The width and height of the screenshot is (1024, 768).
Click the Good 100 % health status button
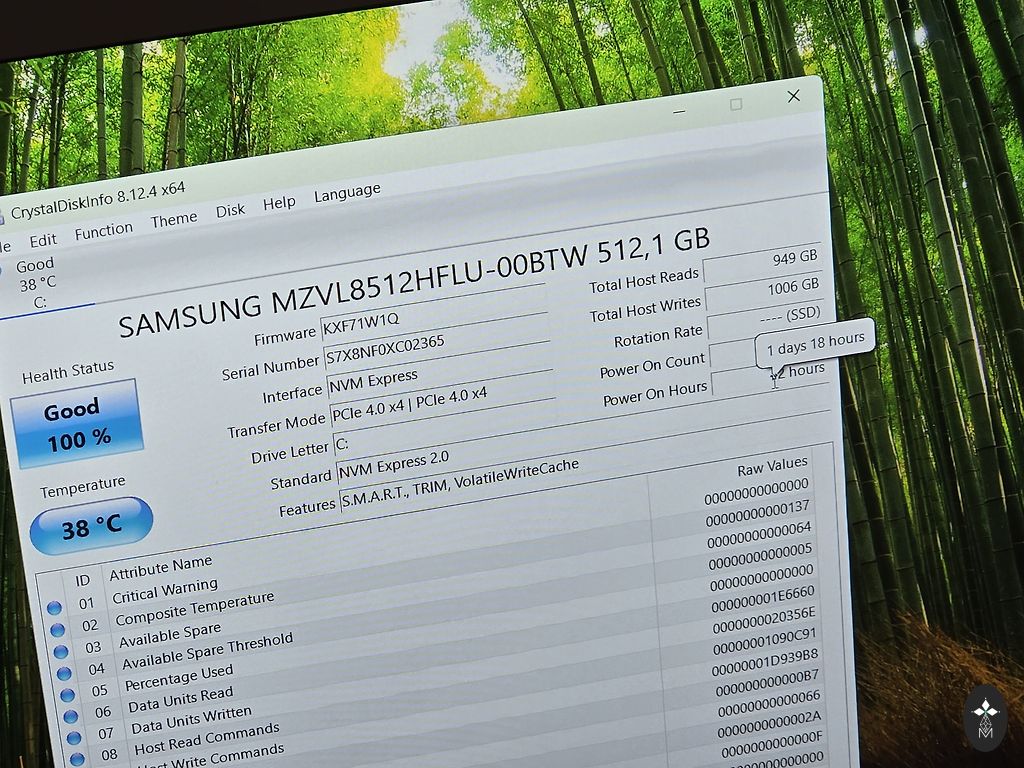[x=75, y=424]
